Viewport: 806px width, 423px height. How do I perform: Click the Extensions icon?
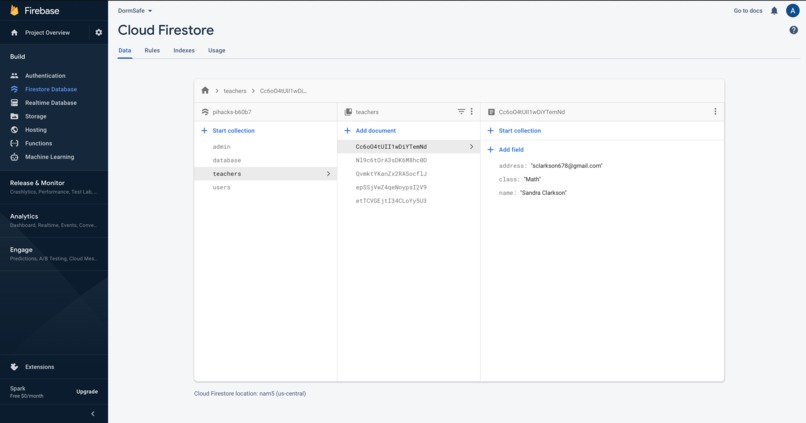14,367
